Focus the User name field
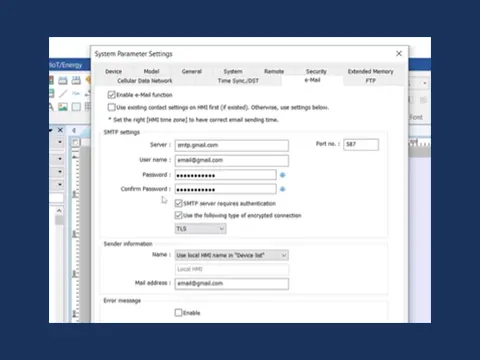Image resolution: width=480 pixels, height=360 pixels. (232, 160)
